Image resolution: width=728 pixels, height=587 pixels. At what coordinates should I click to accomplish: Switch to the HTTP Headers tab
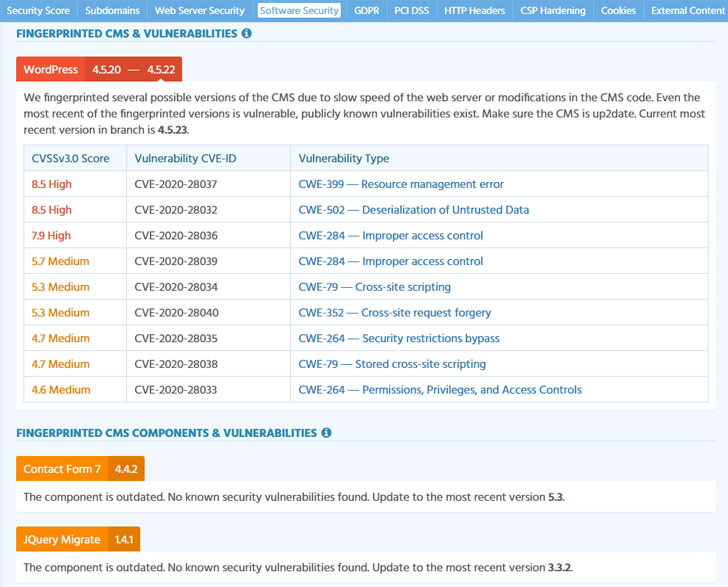(x=474, y=11)
